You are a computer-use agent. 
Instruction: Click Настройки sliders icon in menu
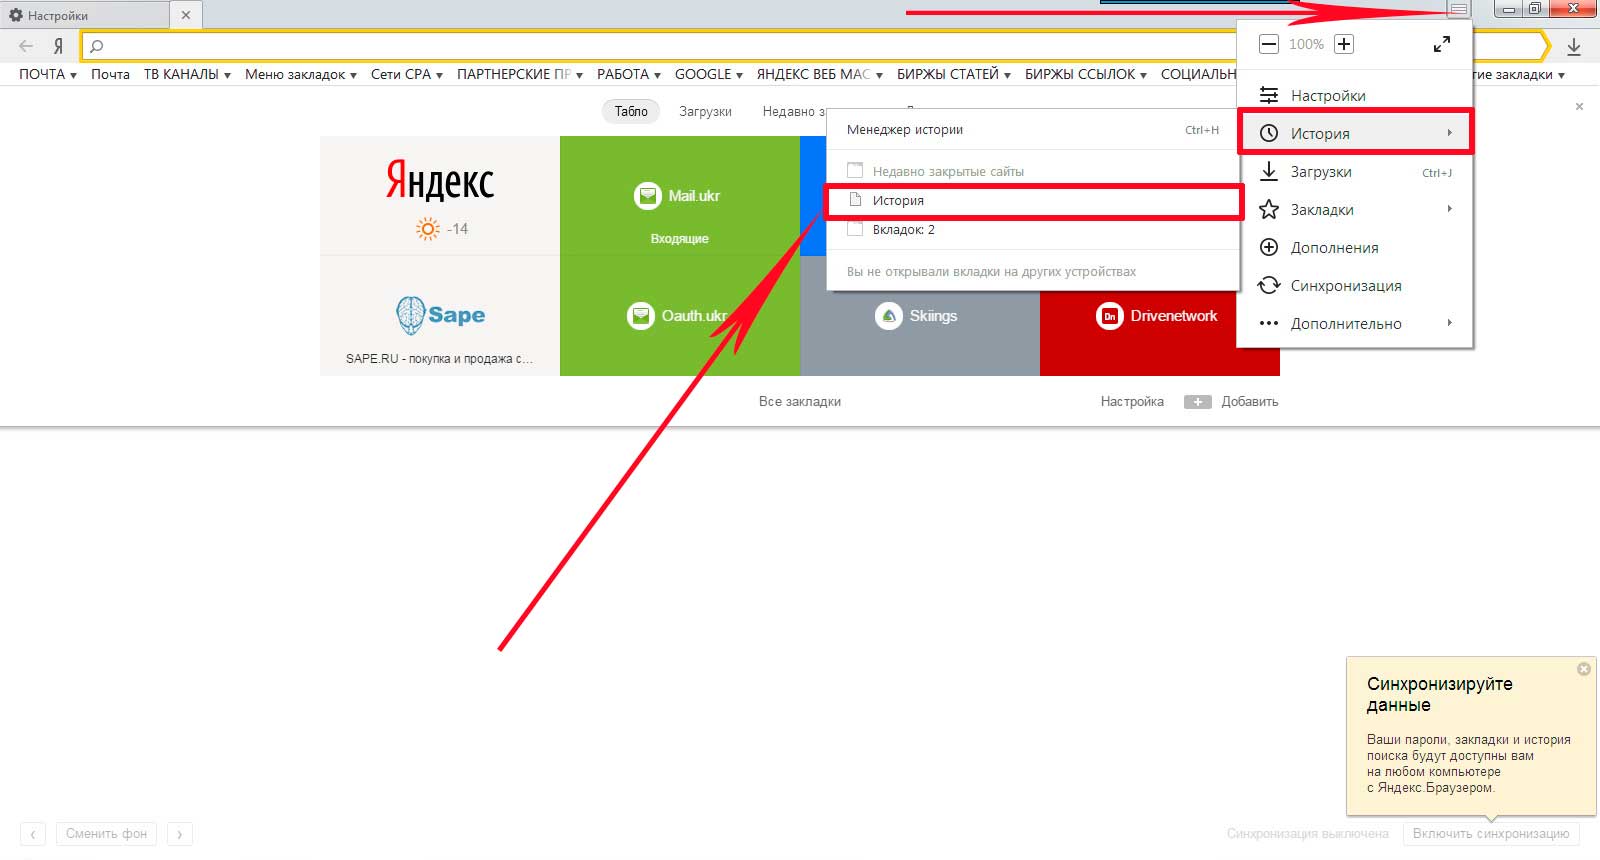pyautogui.click(x=1269, y=95)
